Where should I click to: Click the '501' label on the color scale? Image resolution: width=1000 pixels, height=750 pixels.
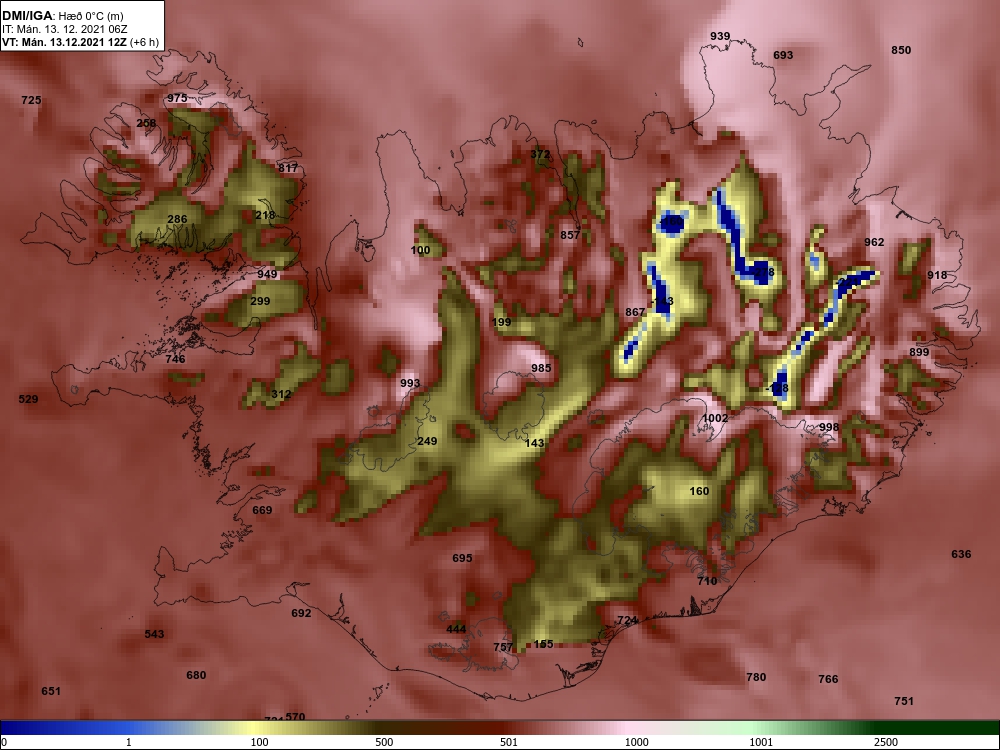pyautogui.click(x=509, y=742)
